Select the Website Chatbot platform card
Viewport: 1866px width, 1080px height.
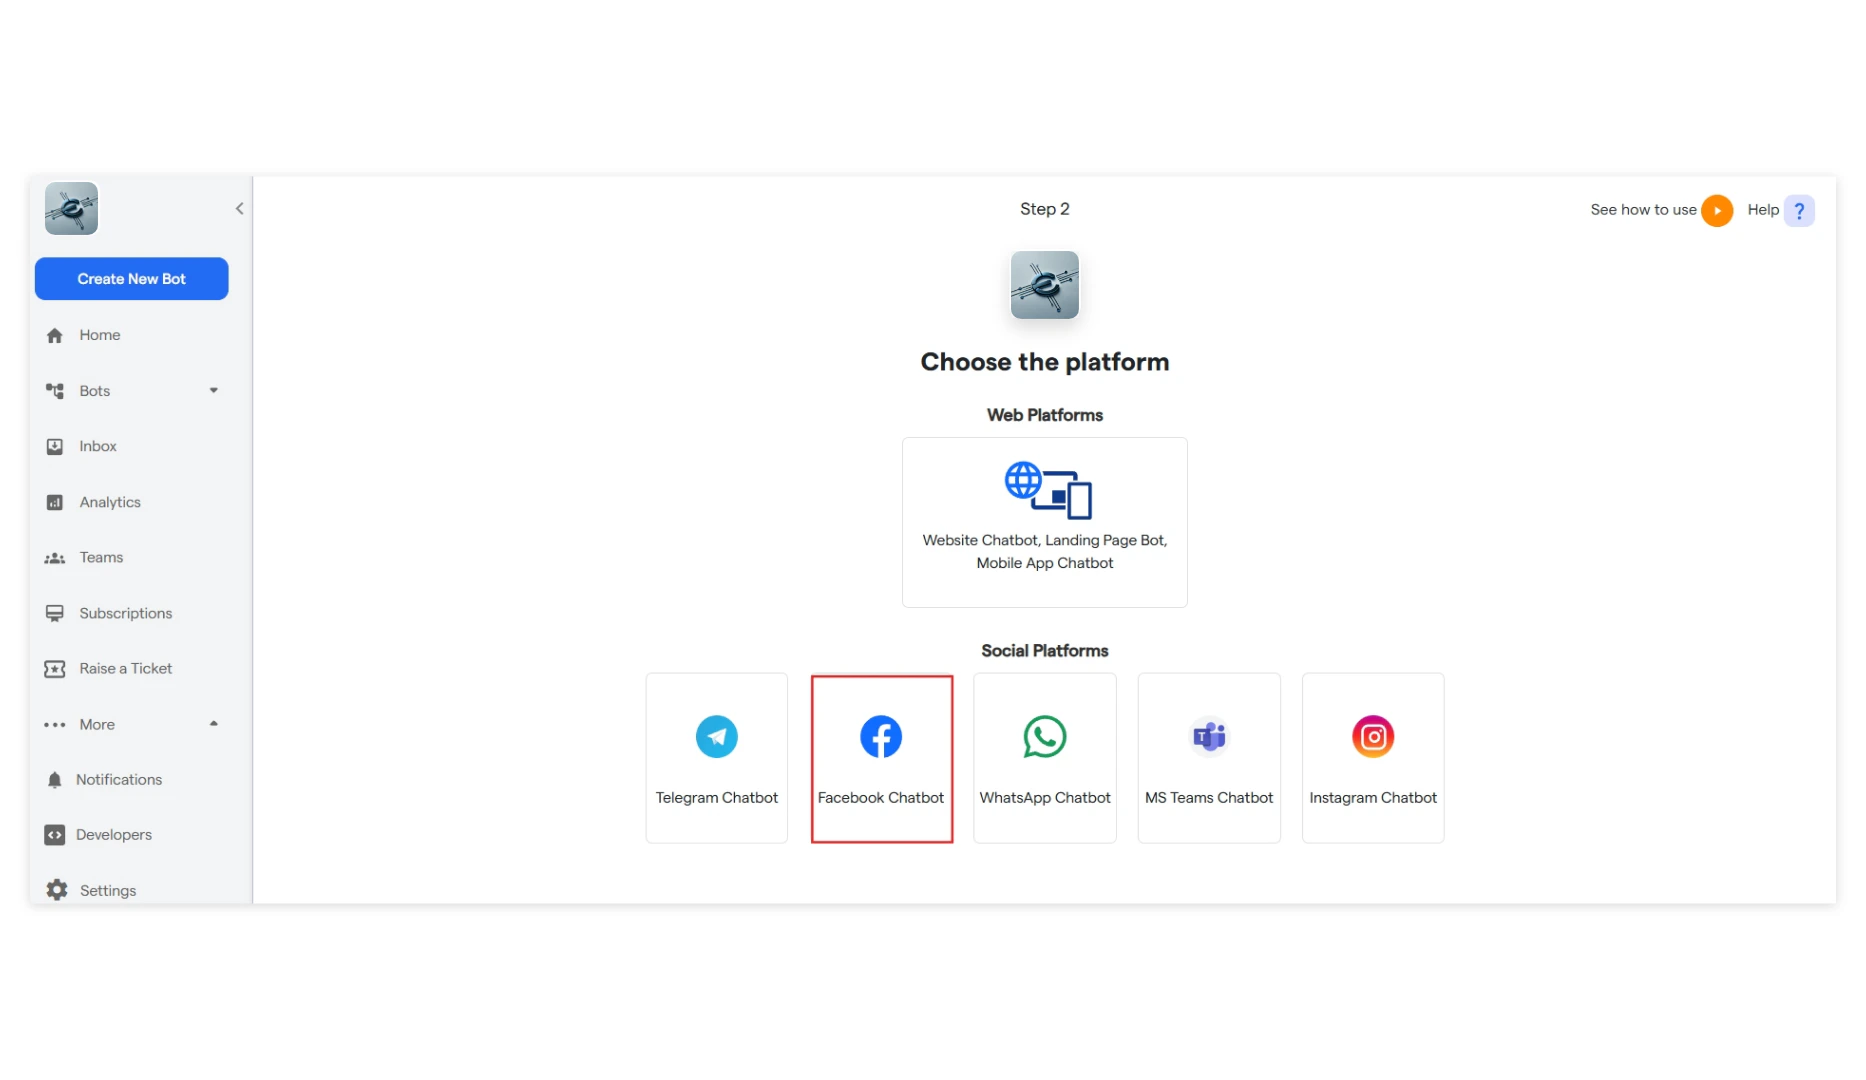click(x=1045, y=522)
